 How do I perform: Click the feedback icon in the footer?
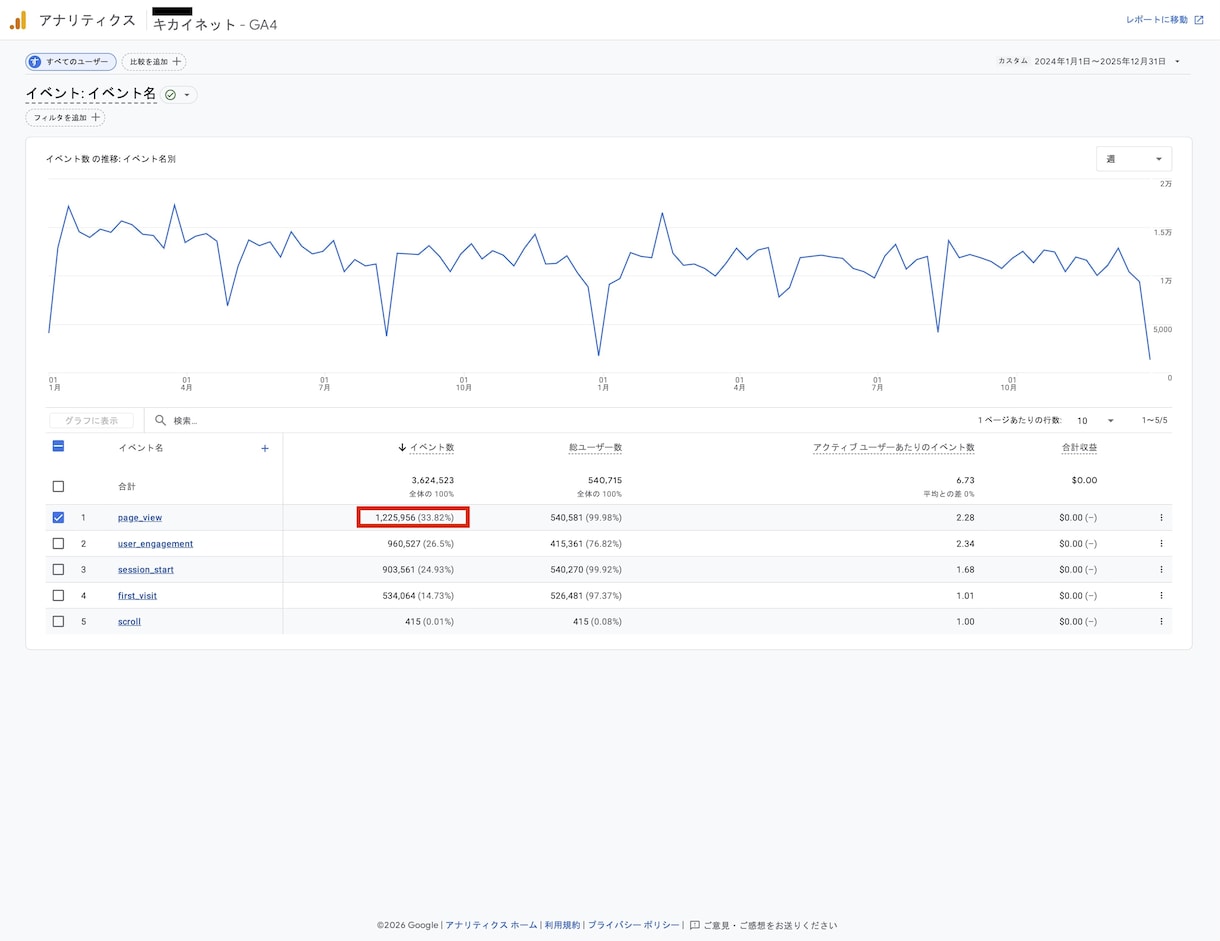pyautogui.click(x=695, y=926)
